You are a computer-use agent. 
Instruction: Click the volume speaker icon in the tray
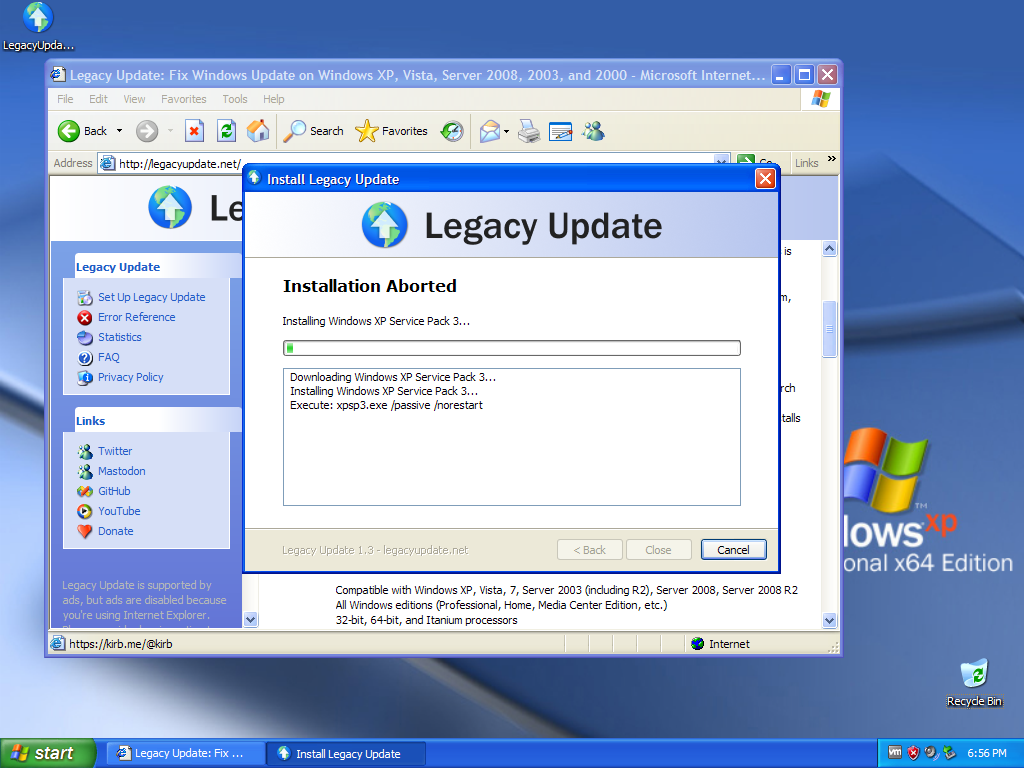click(930, 753)
